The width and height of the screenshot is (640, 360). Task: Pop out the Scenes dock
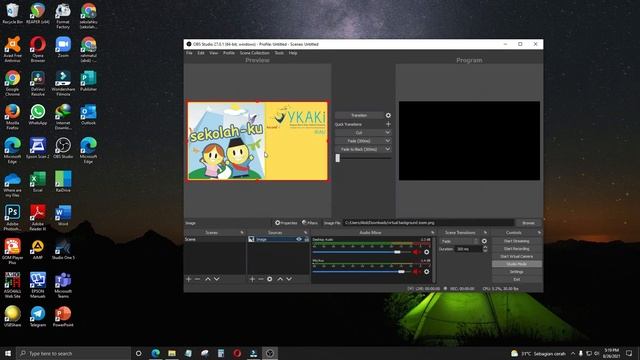(242, 233)
